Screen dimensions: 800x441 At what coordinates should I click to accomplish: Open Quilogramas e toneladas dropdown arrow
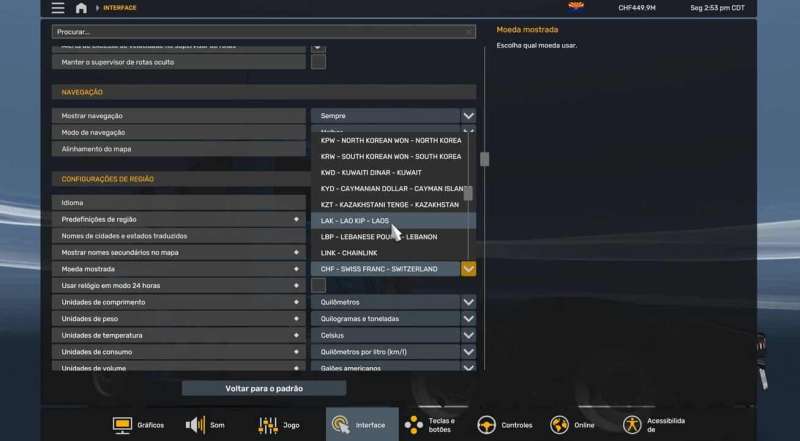click(x=468, y=318)
